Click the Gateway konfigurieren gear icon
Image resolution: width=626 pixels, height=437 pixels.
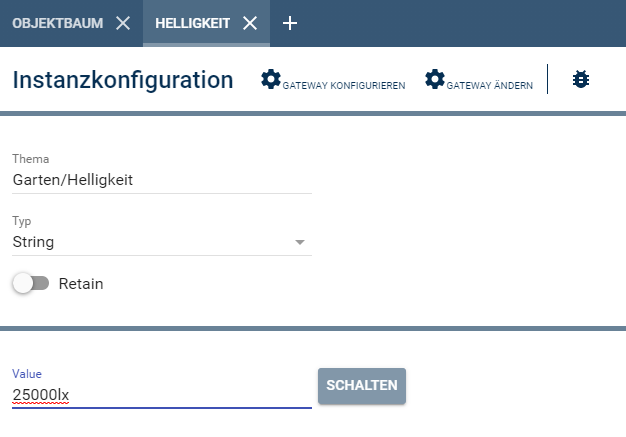click(x=270, y=79)
